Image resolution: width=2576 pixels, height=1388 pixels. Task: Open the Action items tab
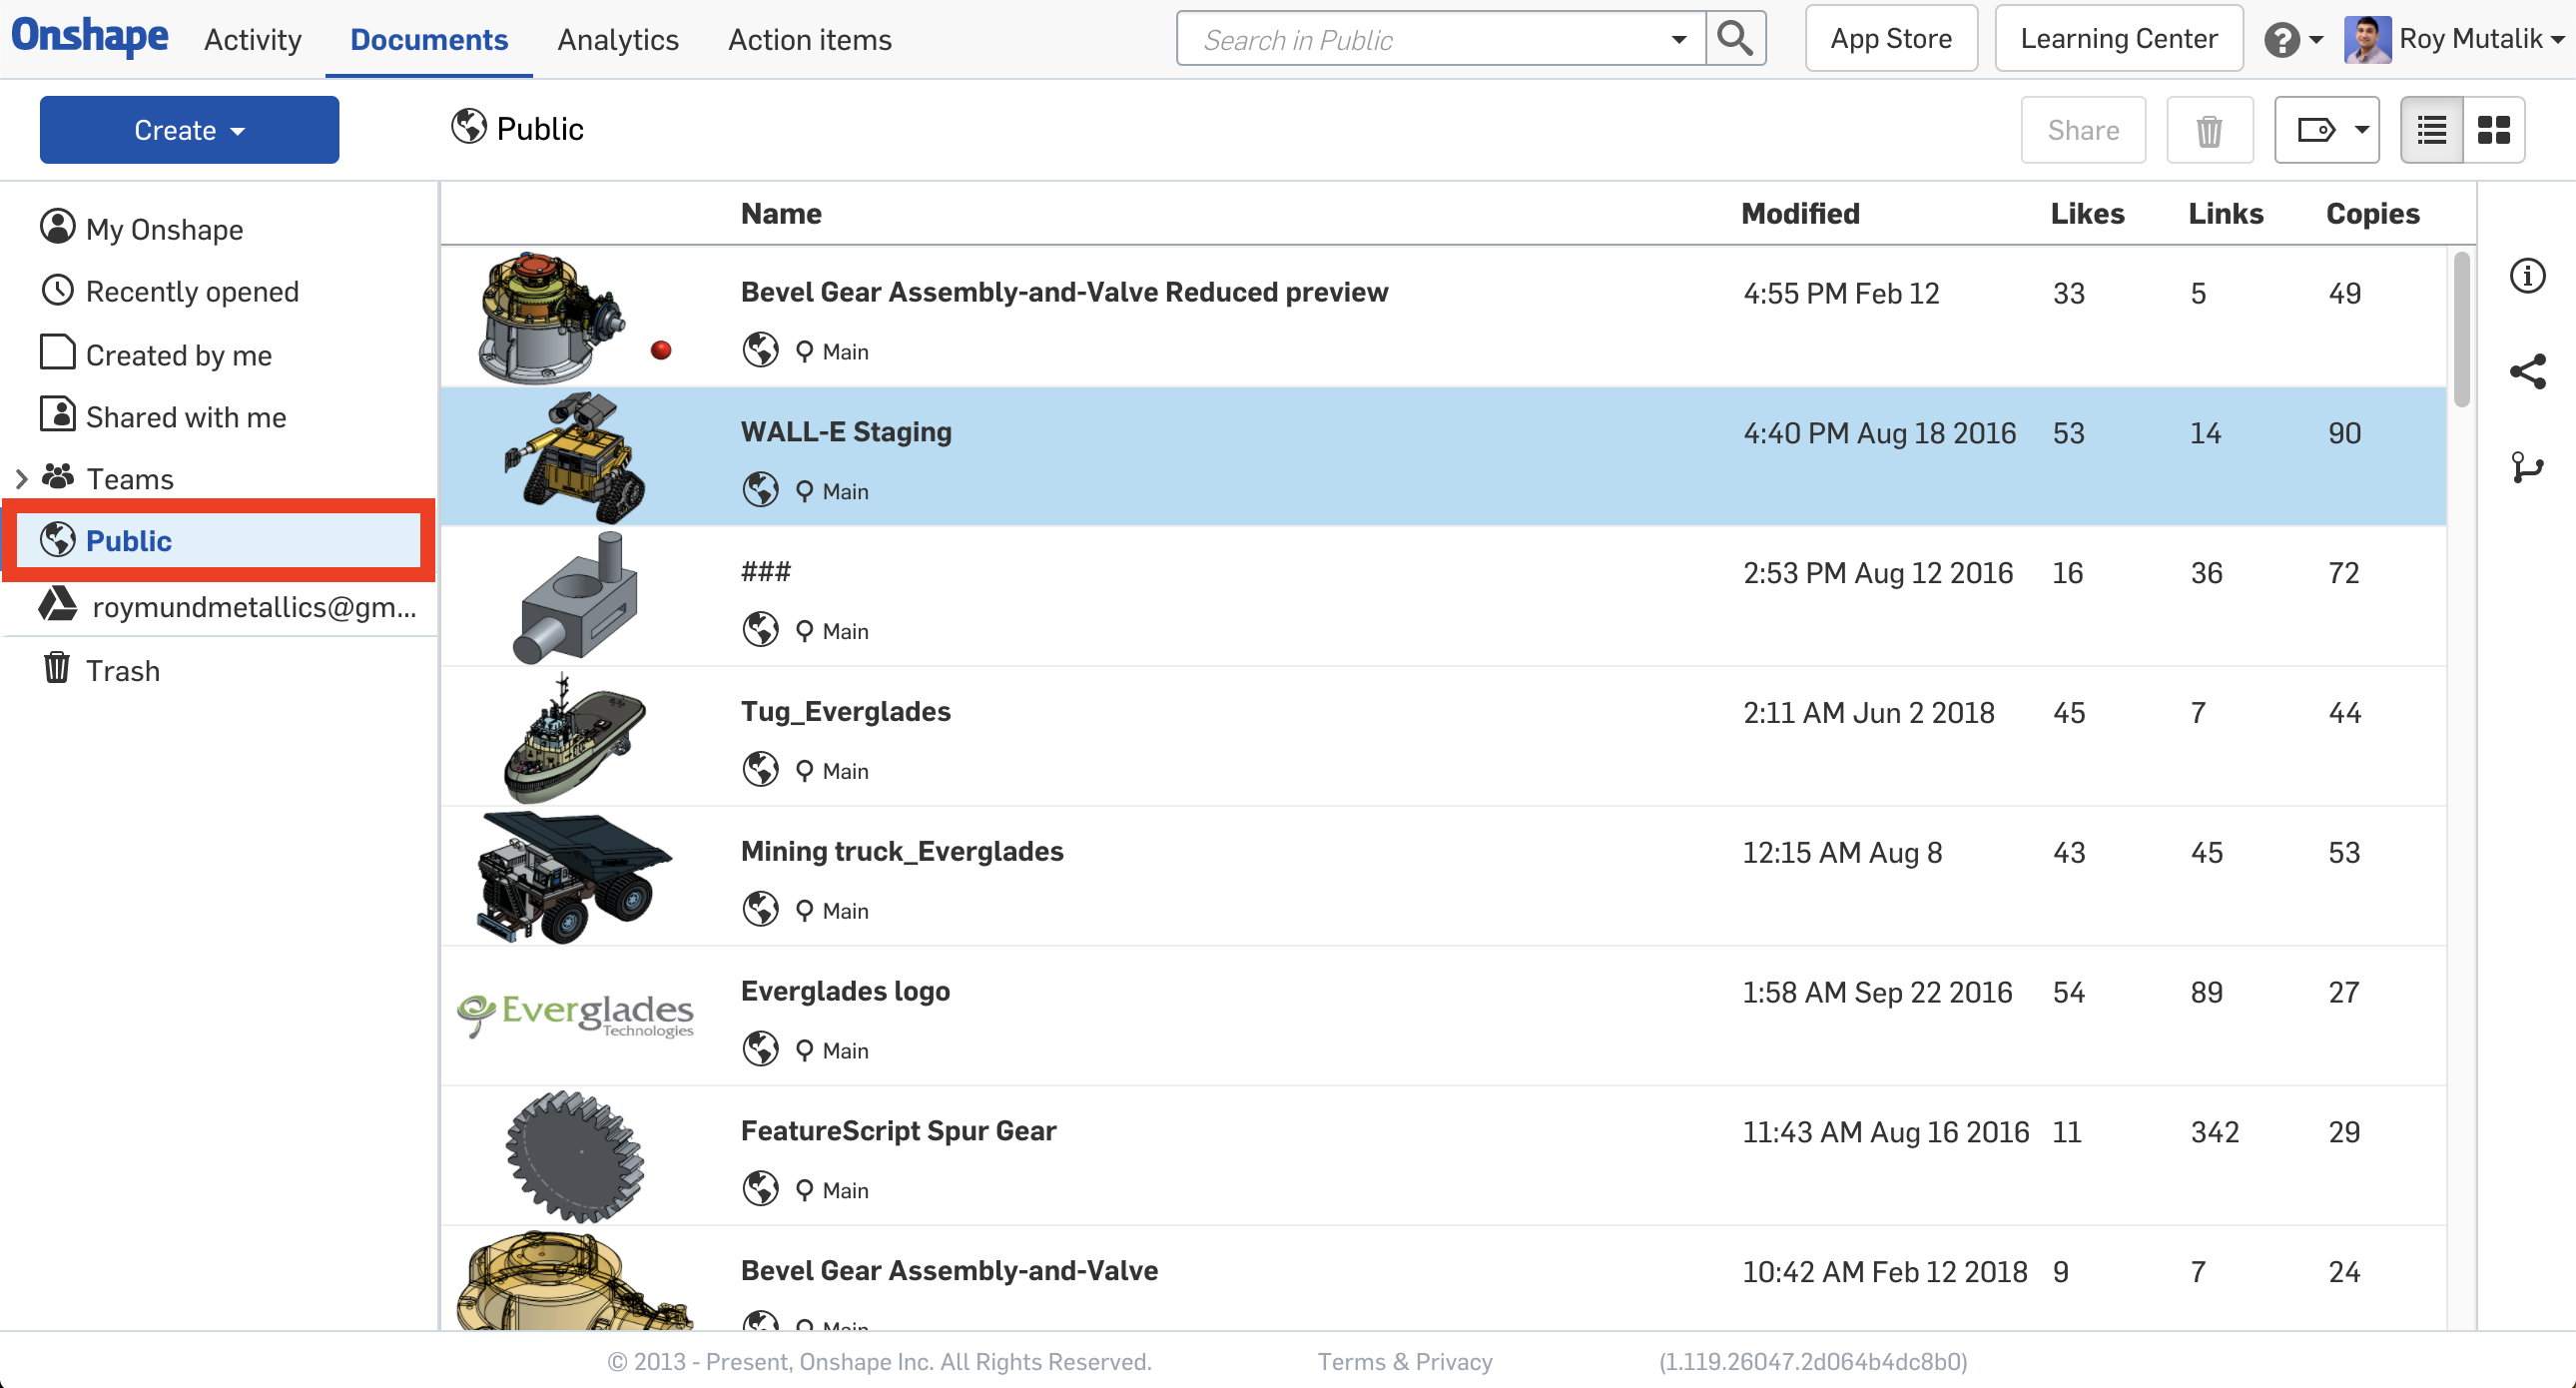coord(809,40)
